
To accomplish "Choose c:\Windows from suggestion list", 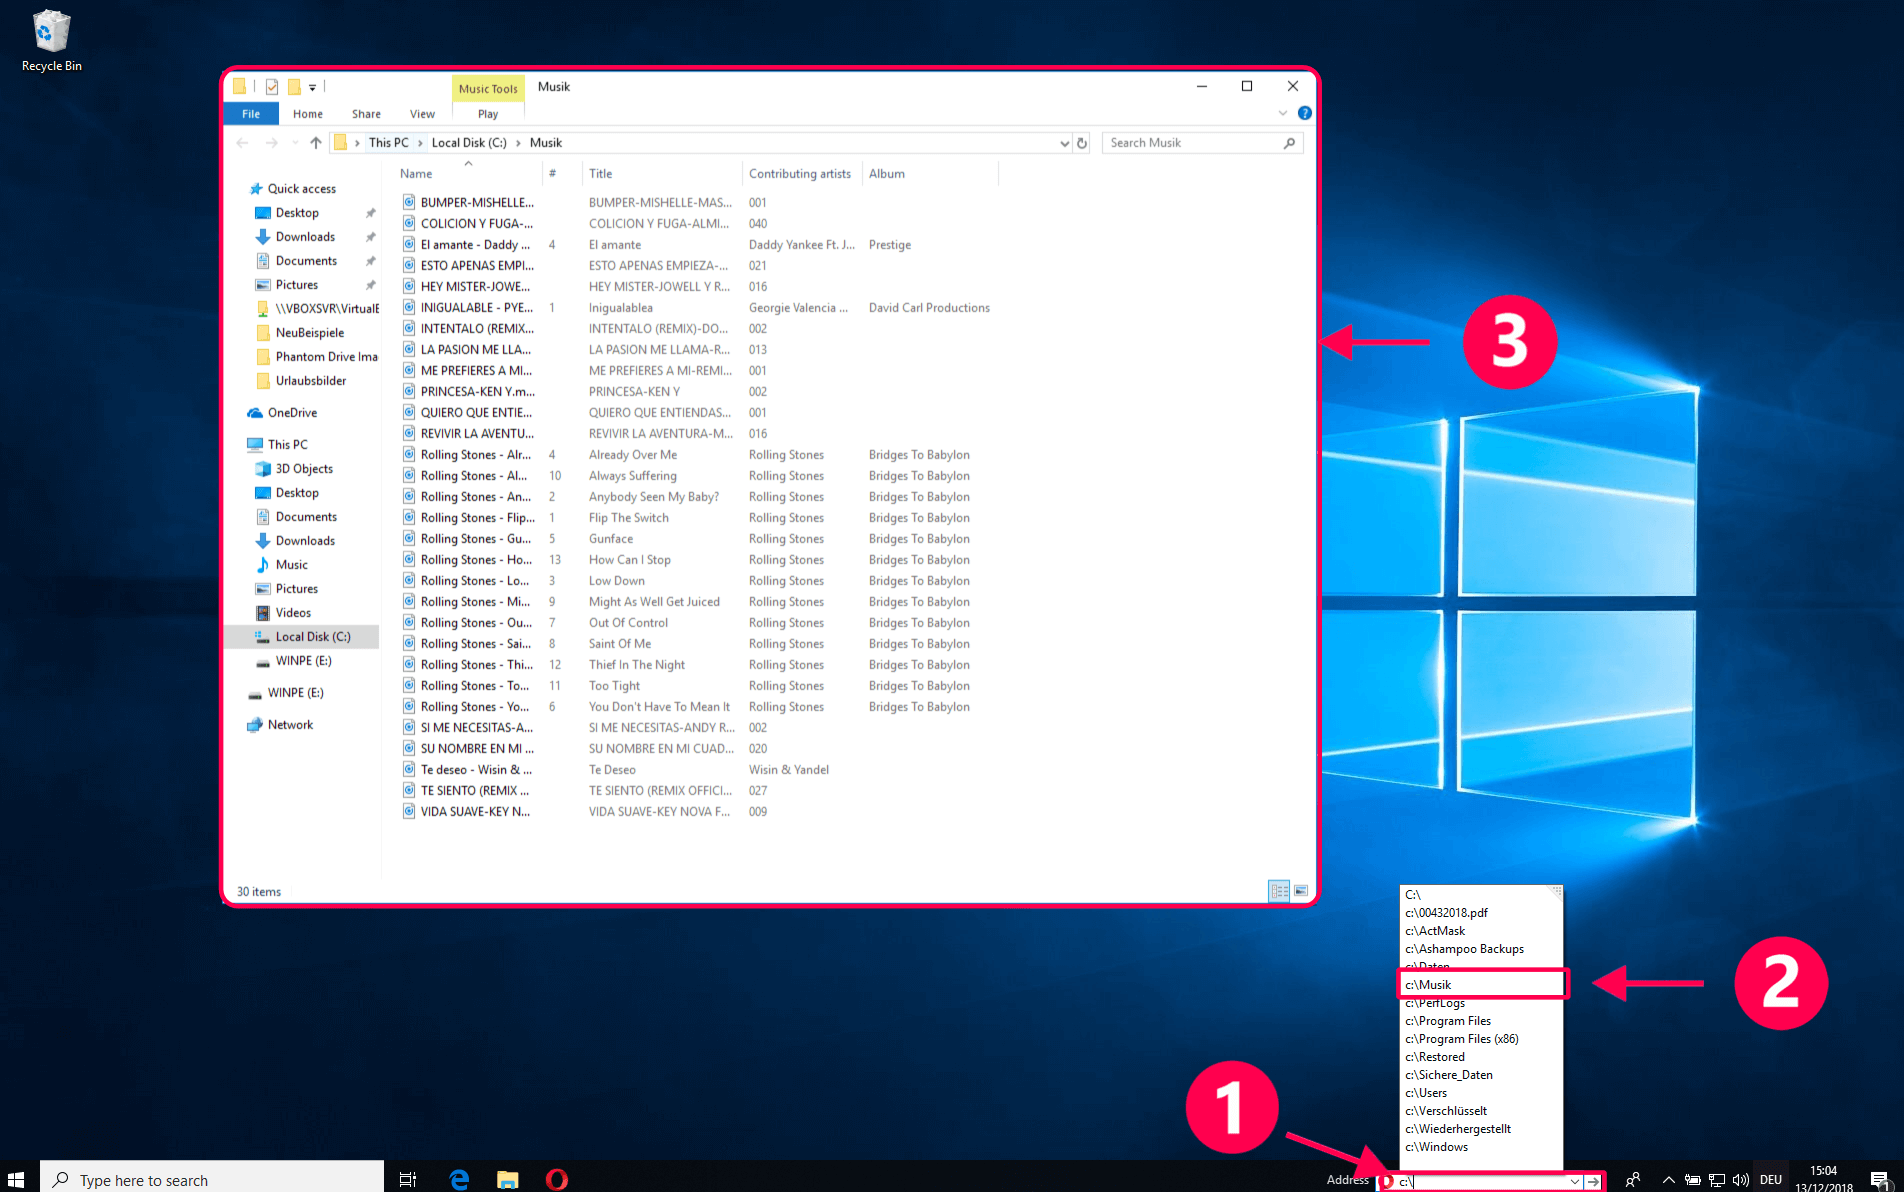I will tap(1482, 1147).
